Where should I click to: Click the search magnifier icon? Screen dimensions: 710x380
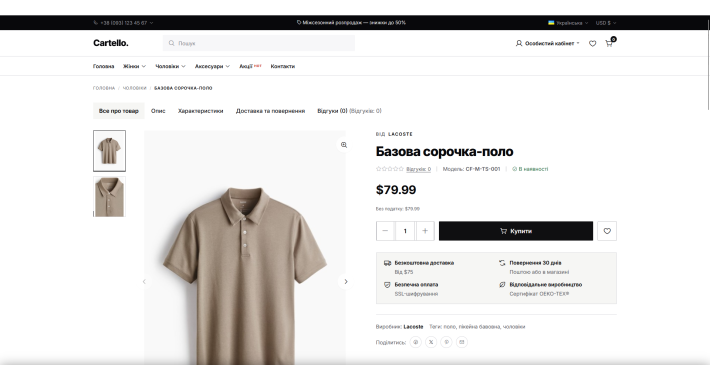click(172, 43)
